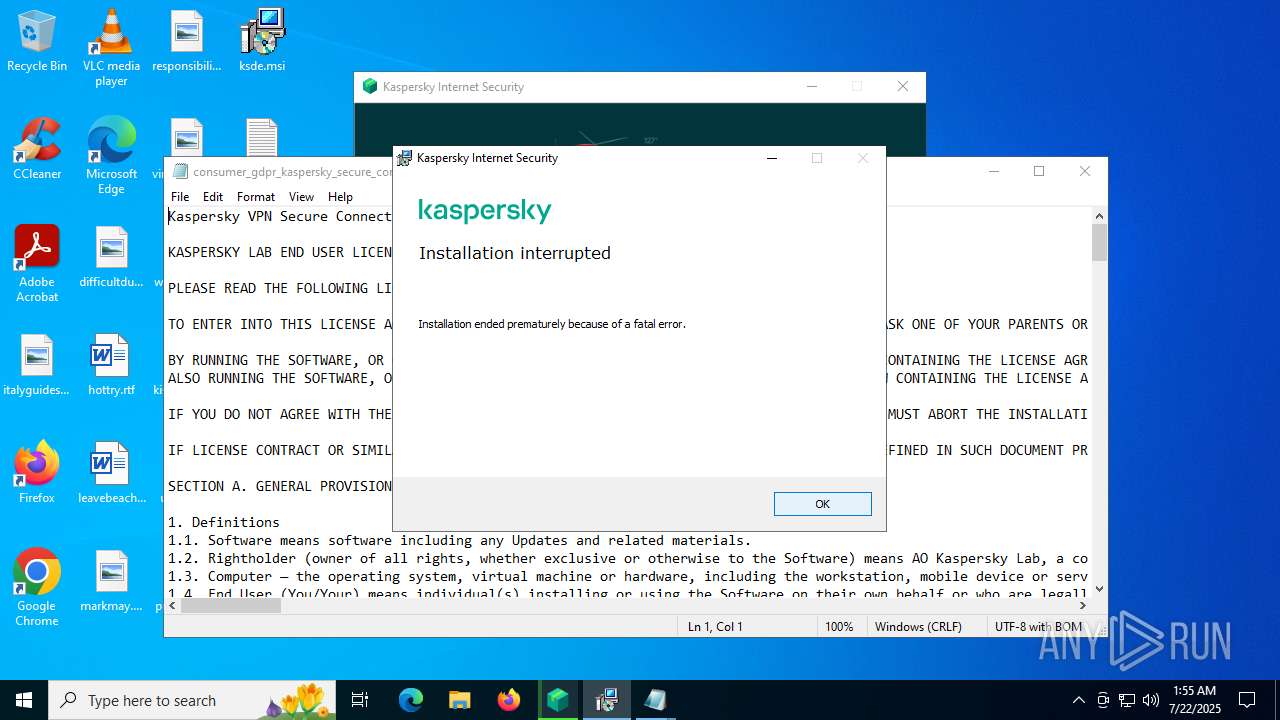Screen dimensions: 1280x720
Task: Launch Firefox from the taskbar
Action: pos(508,700)
